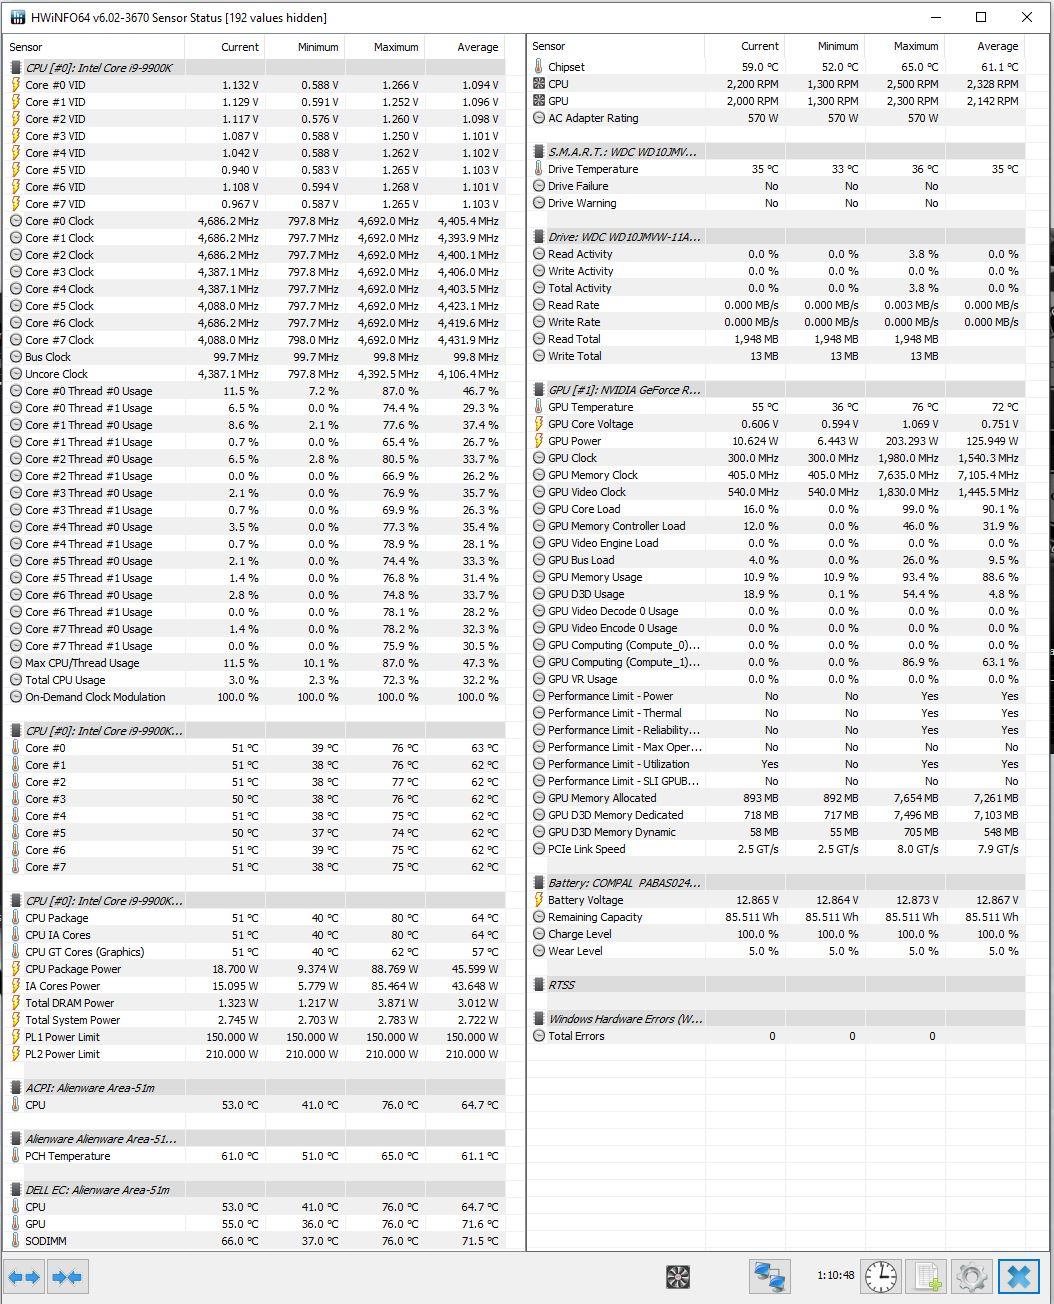
Task: Click the left pane Current column header
Action: (225, 47)
